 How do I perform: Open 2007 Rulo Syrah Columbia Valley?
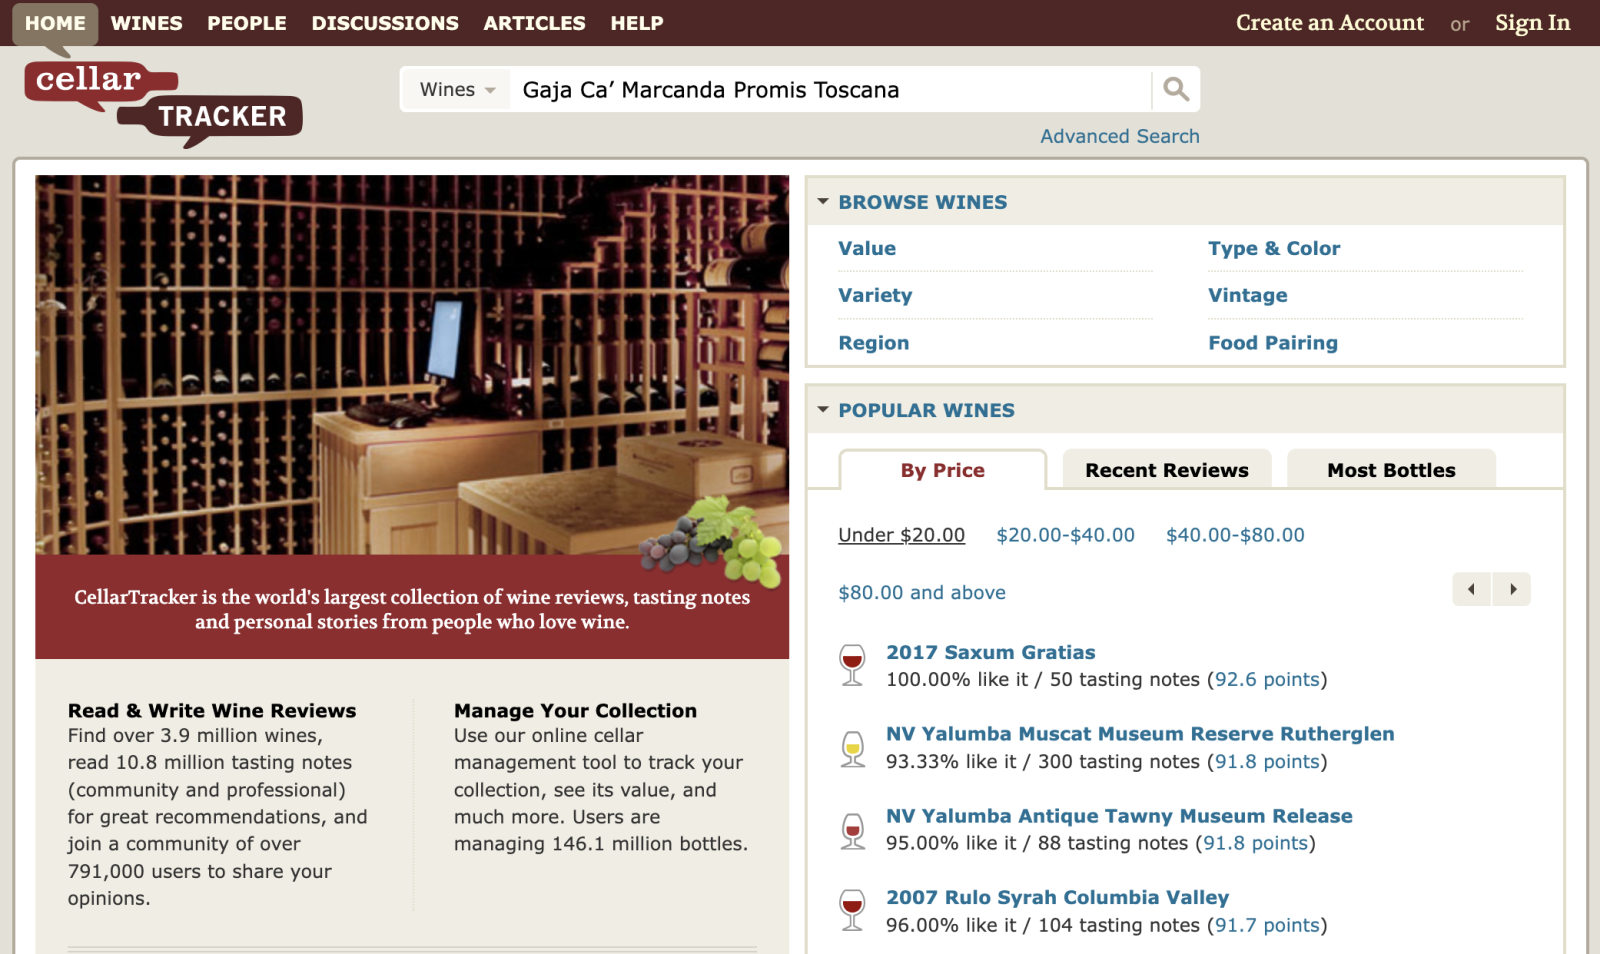pyautogui.click(x=1058, y=898)
